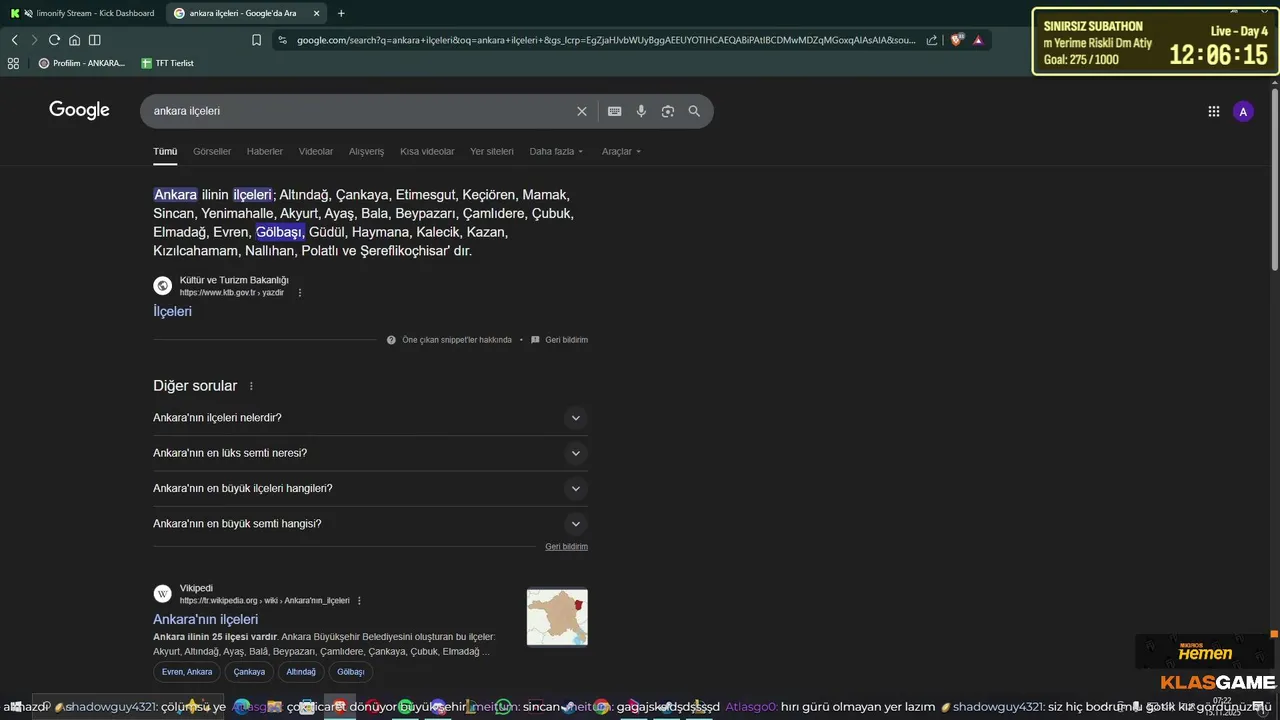Go back to the previous page
The width and height of the screenshot is (1280, 720).
tap(14, 40)
